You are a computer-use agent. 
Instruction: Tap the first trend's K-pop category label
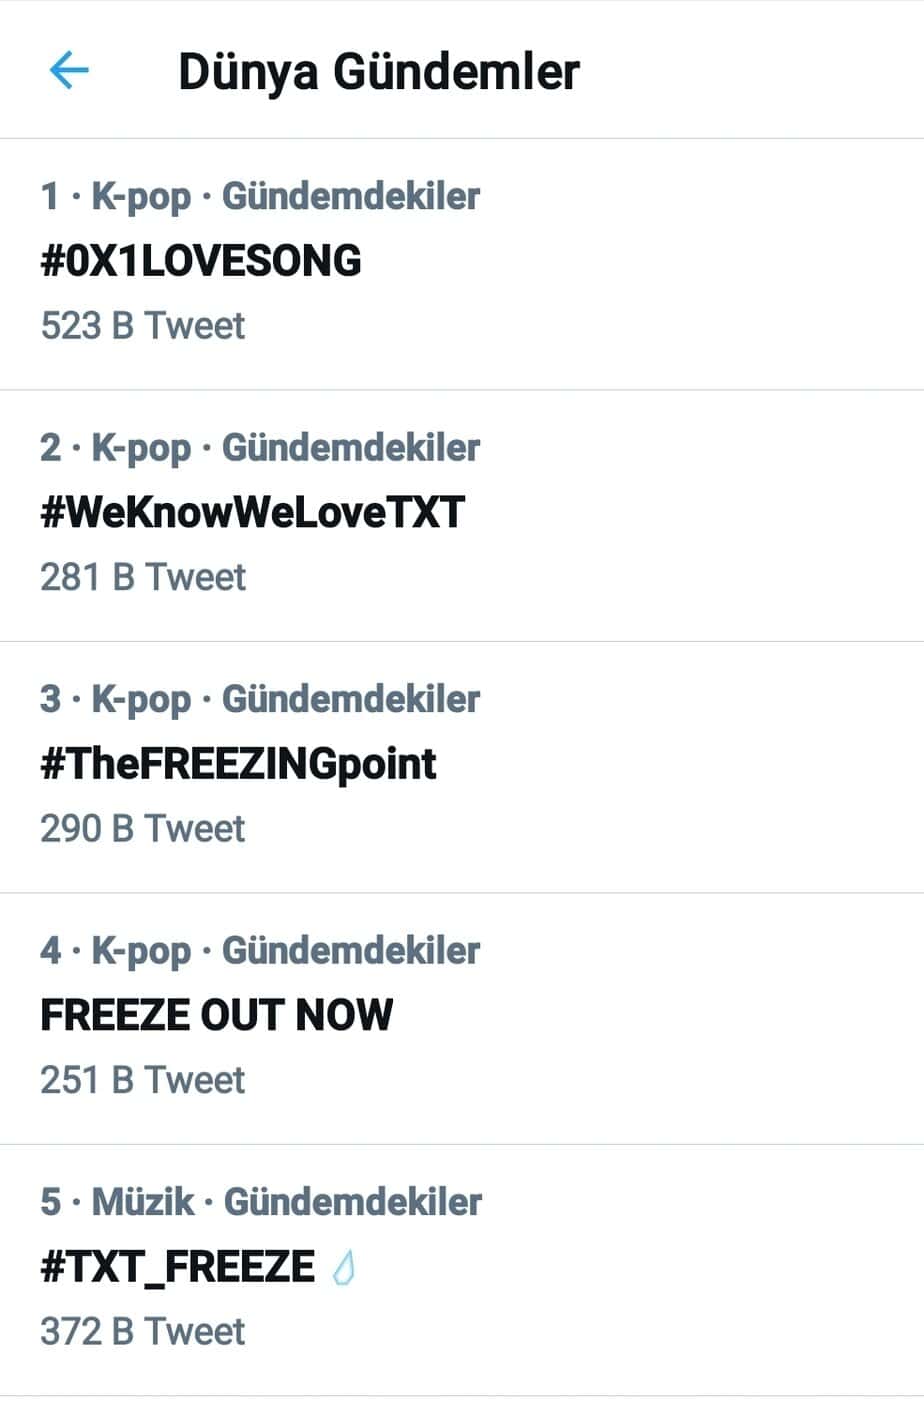coord(141,197)
